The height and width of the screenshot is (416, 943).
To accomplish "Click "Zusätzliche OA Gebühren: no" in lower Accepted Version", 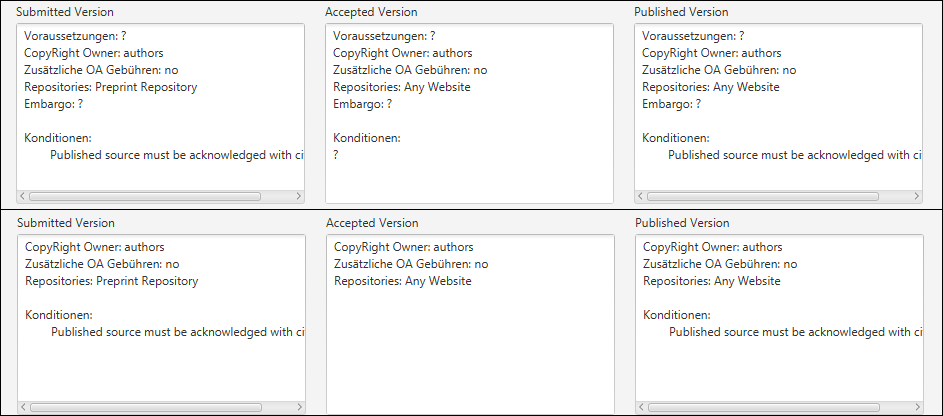I will click(411, 264).
